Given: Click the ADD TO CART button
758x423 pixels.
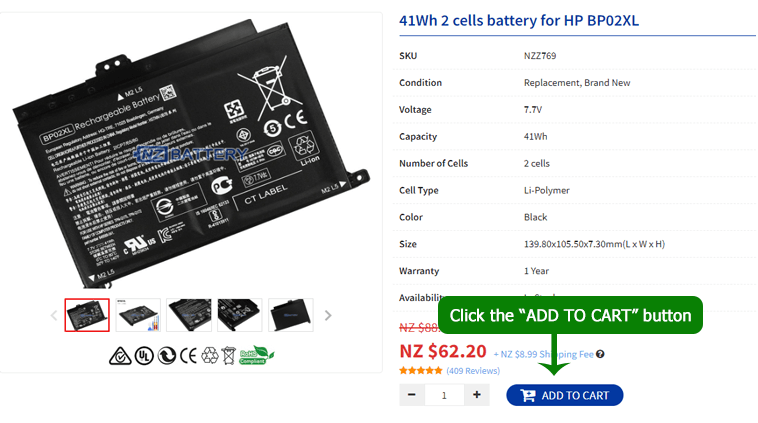Looking at the screenshot, I should click(x=565, y=395).
